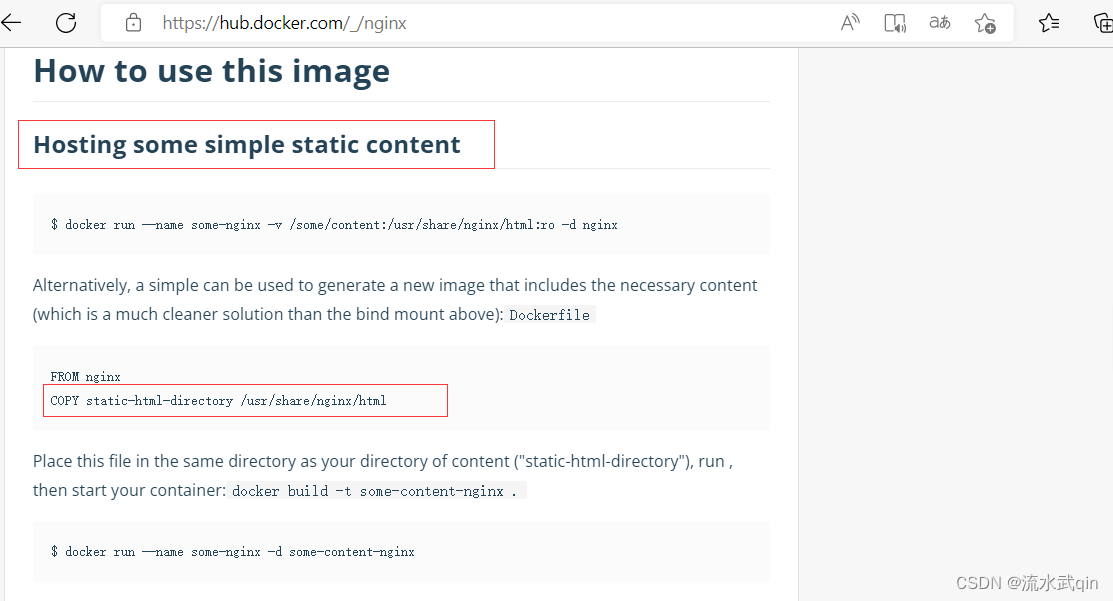Click 'Hosting some simple static content' heading
Image resolution: width=1113 pixels, height=601 pixels.
pyautogui.click(x=247, y=145)
